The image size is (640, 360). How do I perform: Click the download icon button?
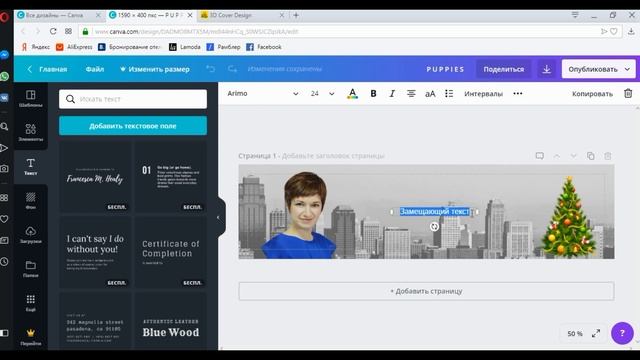tap(547, 69)
